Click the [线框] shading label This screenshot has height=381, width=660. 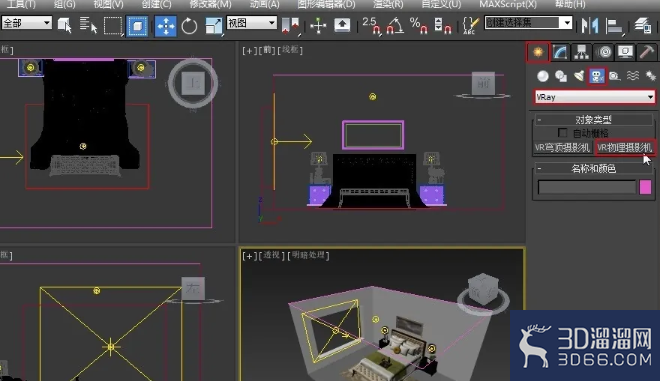pos(290,50)
